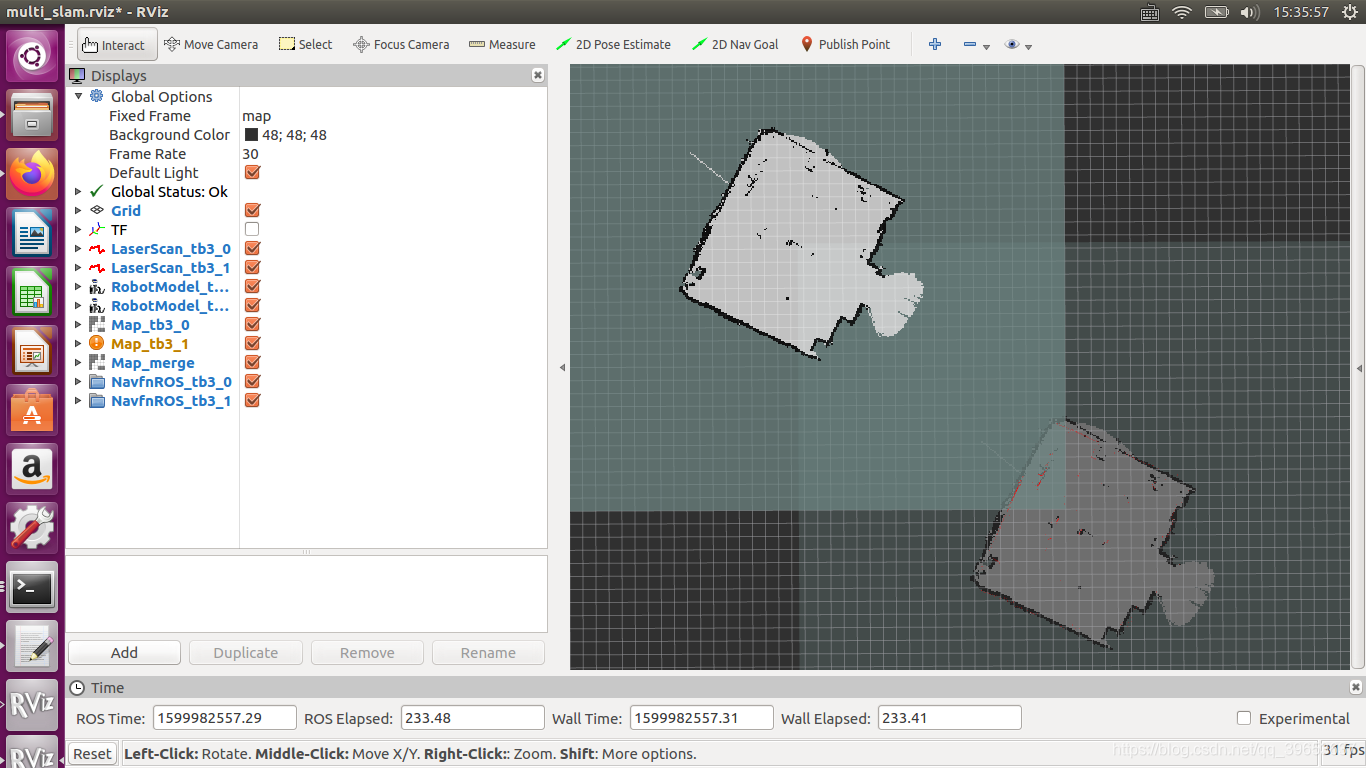The image size is (1366, 768).
Task: Select the Publish Point tool
Action: pos(845,44)
